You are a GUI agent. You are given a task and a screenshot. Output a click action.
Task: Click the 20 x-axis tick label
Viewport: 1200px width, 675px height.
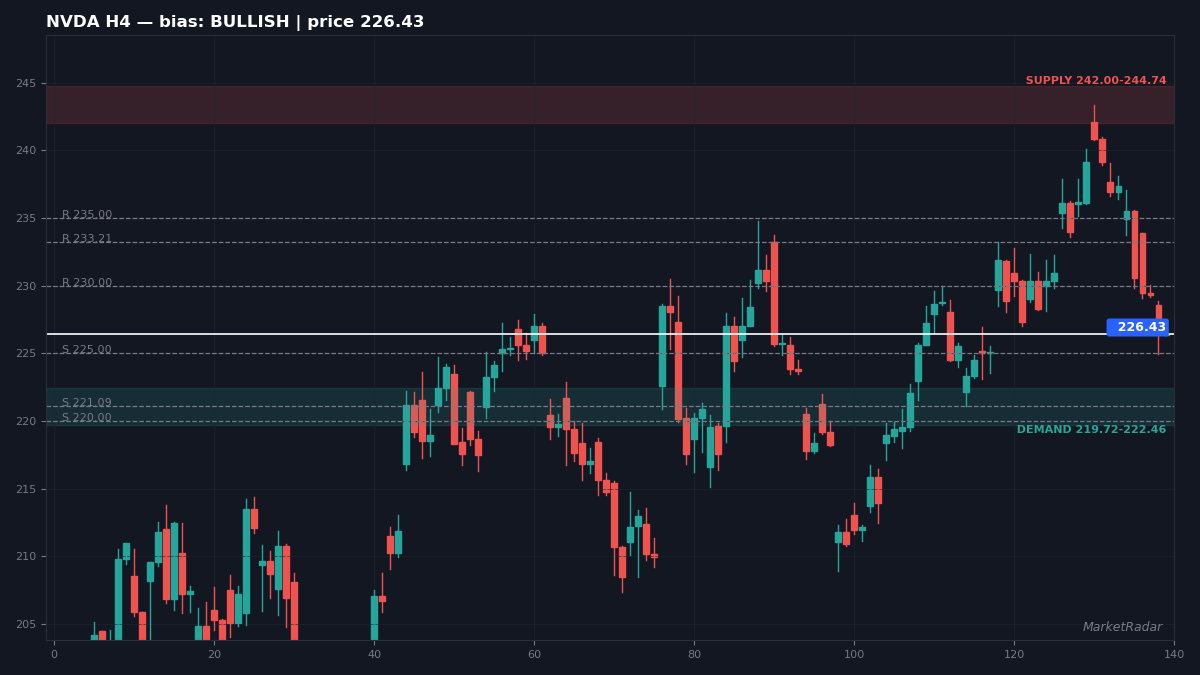click(x=214, y=654)
